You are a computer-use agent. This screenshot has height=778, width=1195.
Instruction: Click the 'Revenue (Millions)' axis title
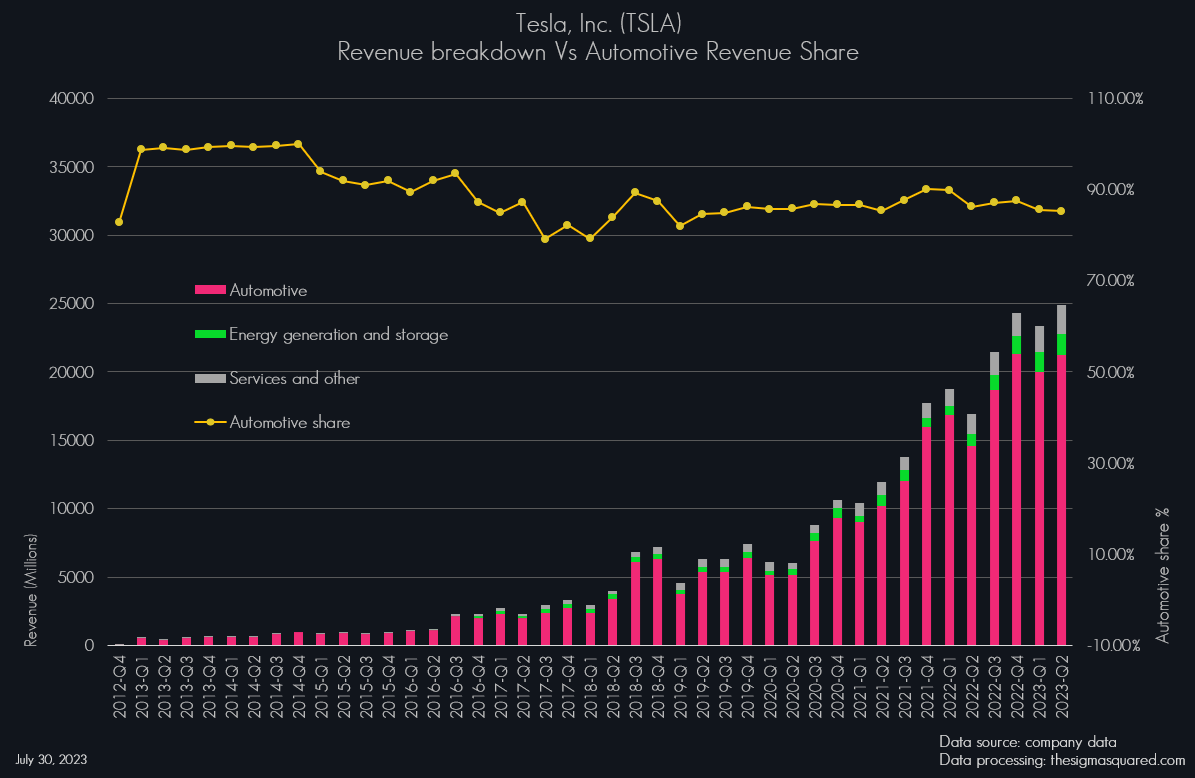tap(30, 591)
